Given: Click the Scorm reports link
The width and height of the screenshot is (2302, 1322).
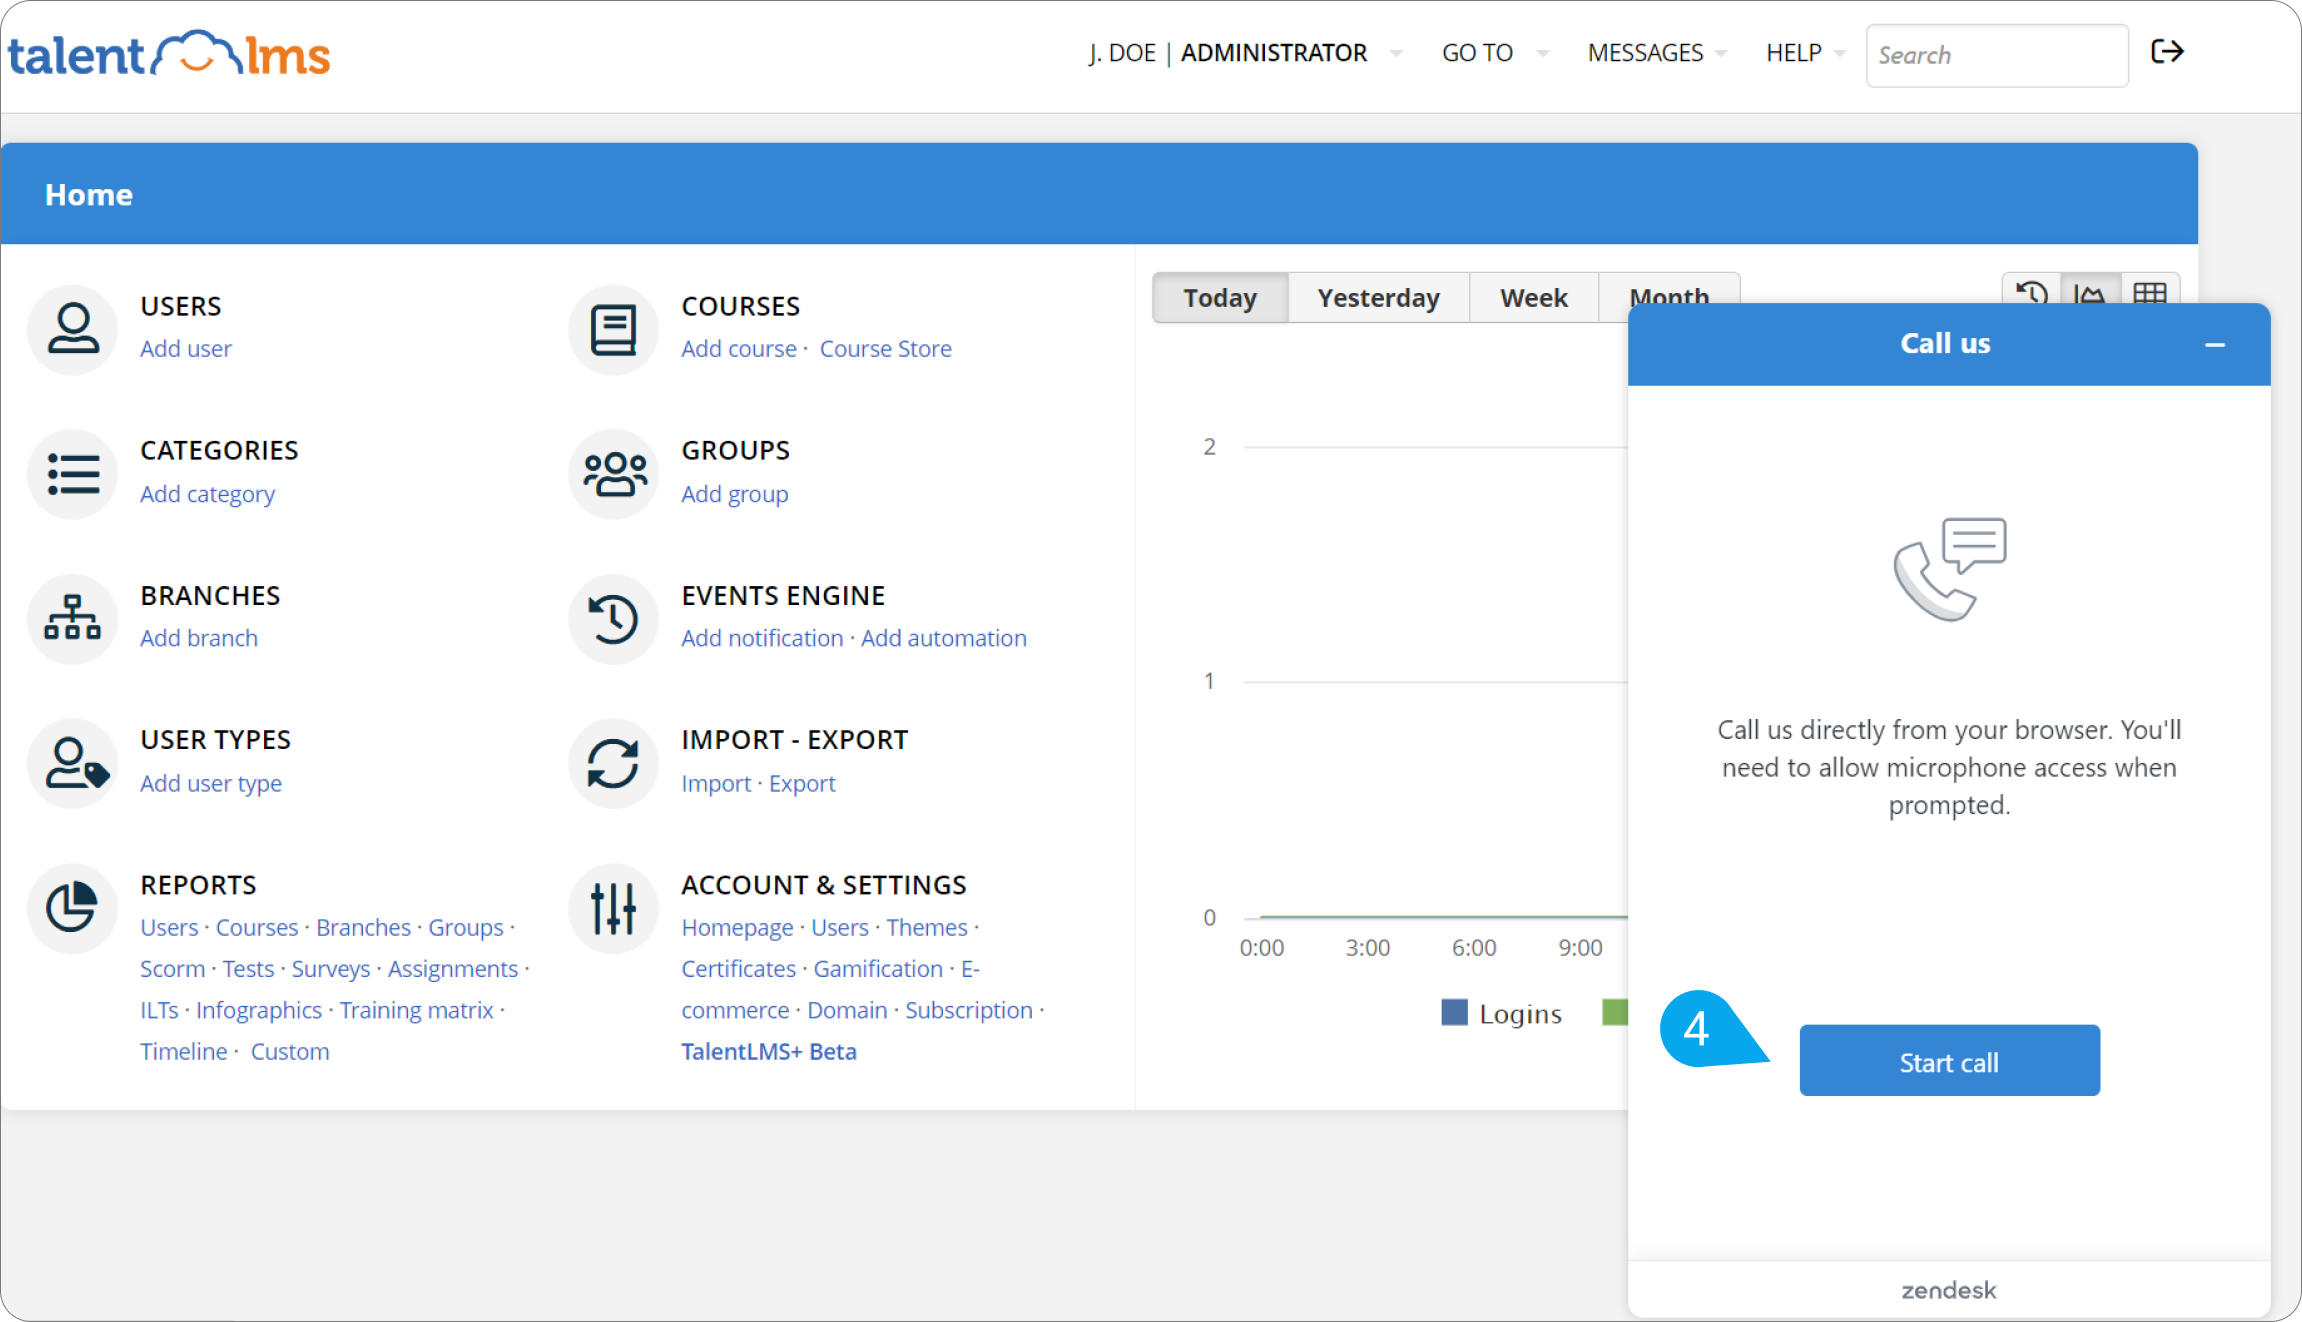Looking at the screenshot, I should tap(172, 969).
